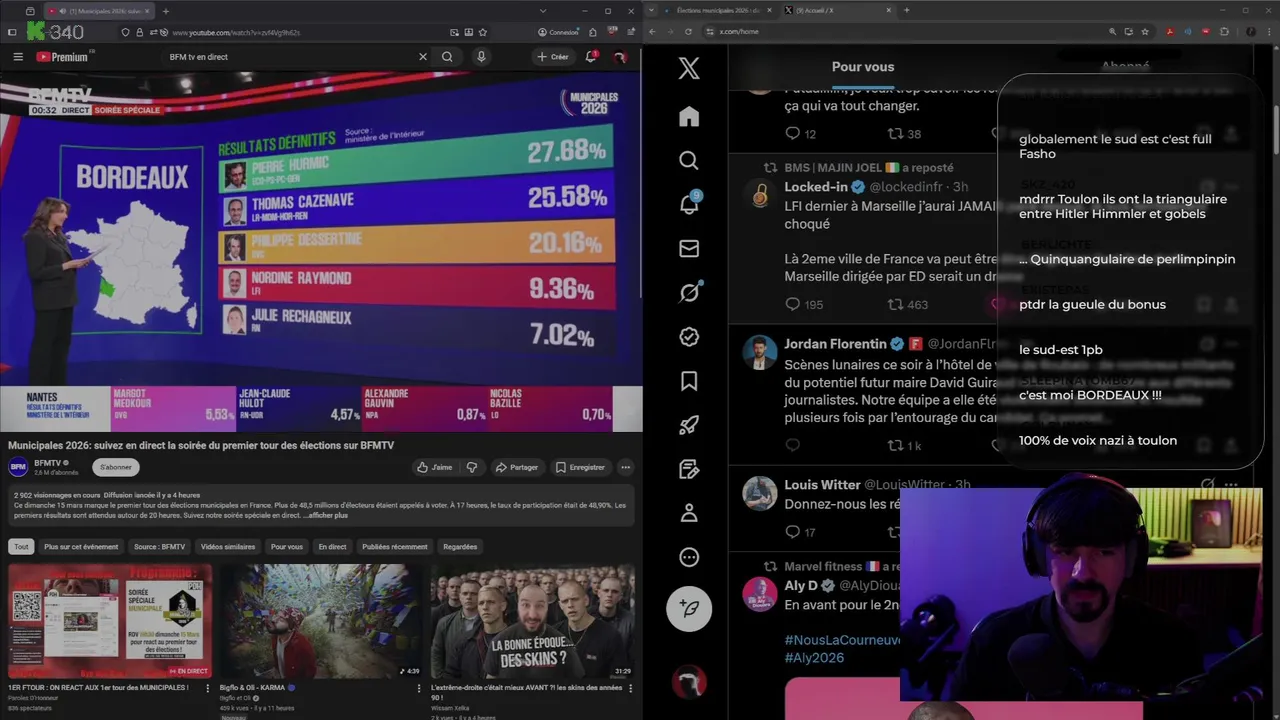Expand description with ...afficher plus
This screenshot has width=1280, height=720.
tap(325, 515)
